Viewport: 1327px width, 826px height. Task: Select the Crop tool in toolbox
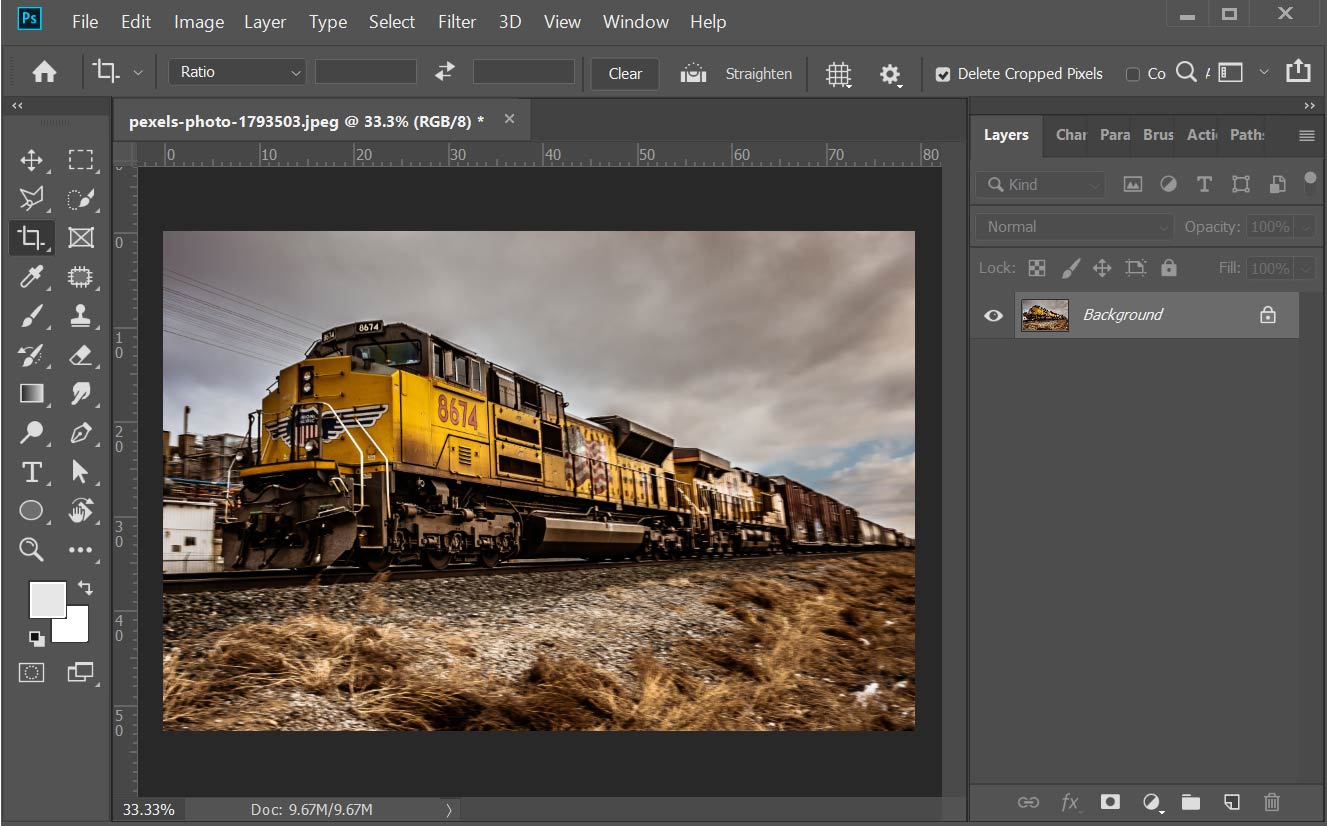pyautogui.click(x=31, y=237)
